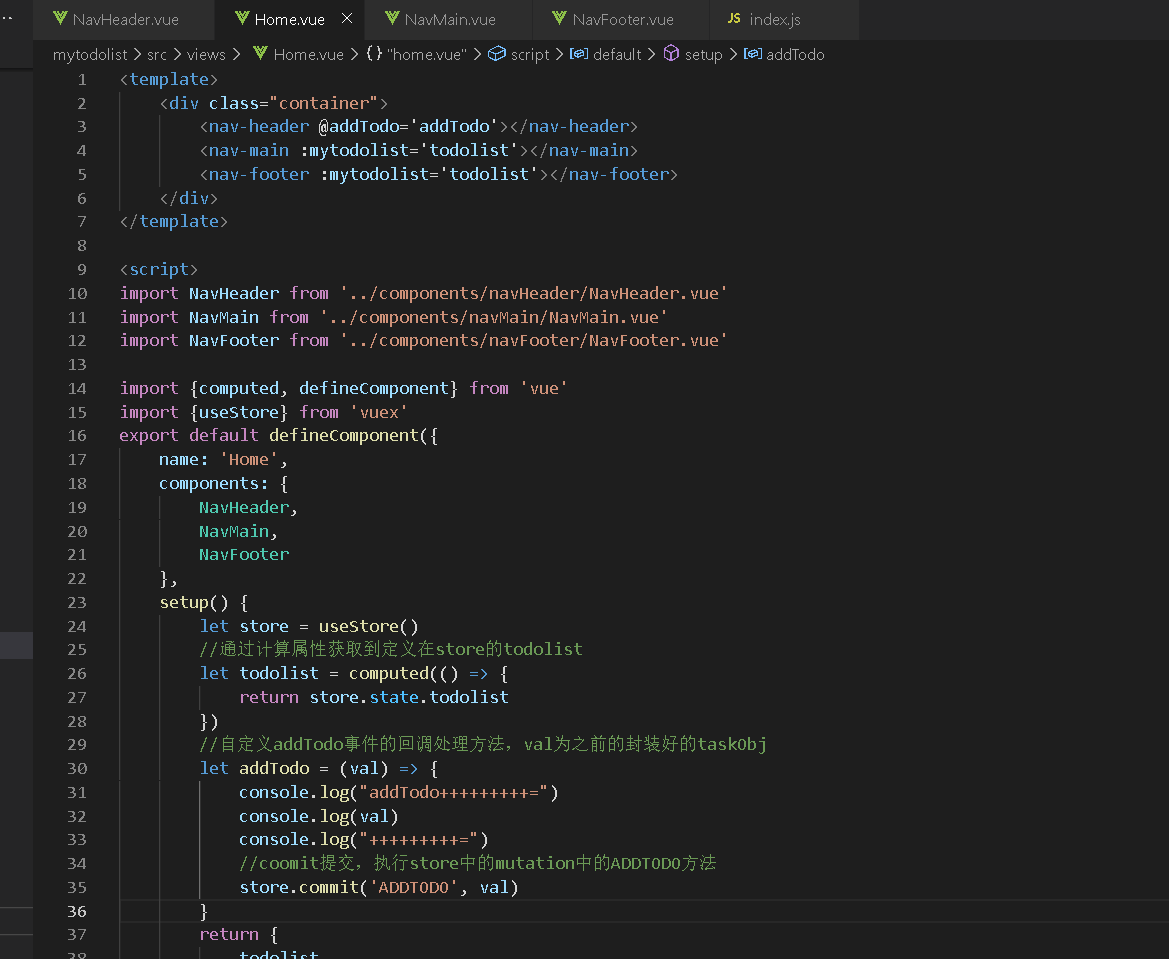Image resolution: width=1169 pixels, height=959 pixels.
Task: Click line number 36 in the gutter
Action: pyautogui.click(x=77, y=911)
